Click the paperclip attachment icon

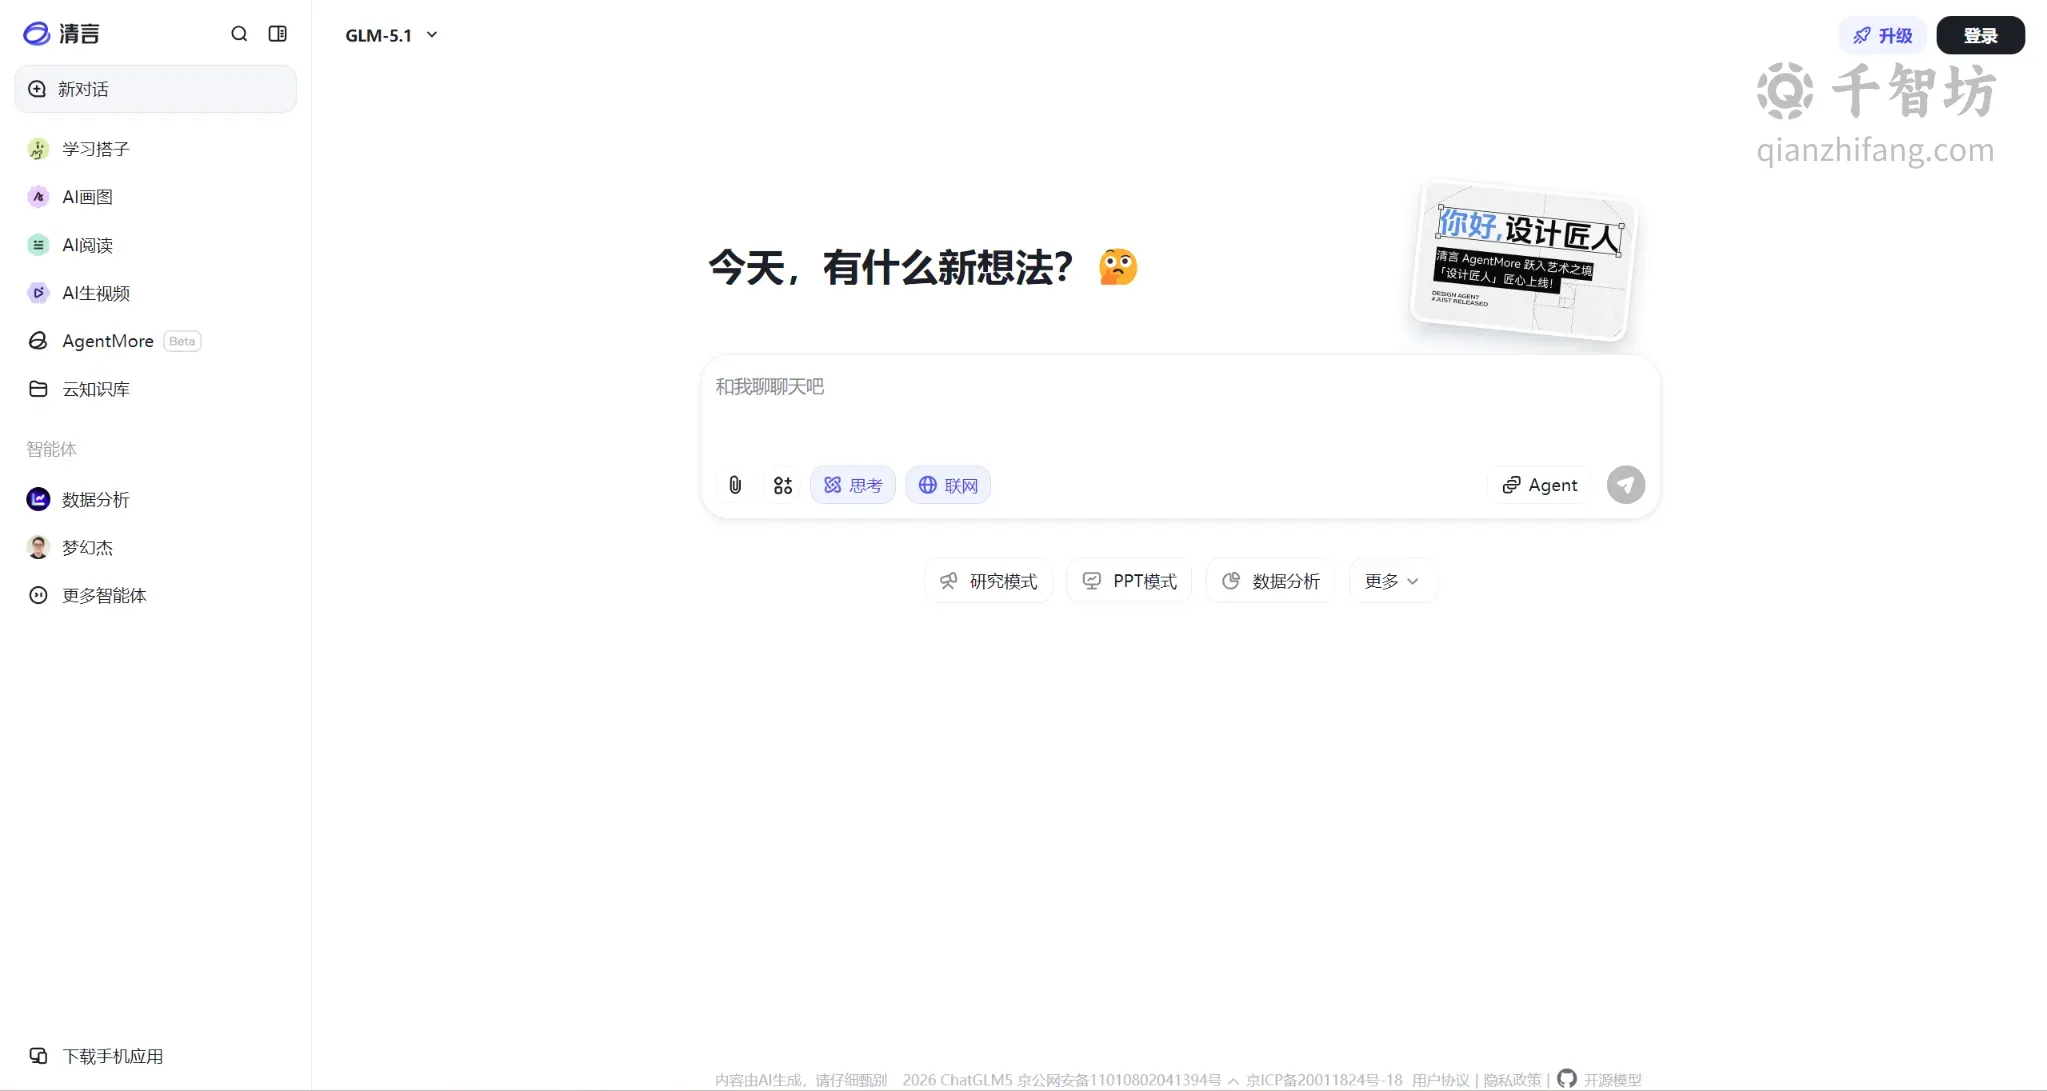point(735,485)
